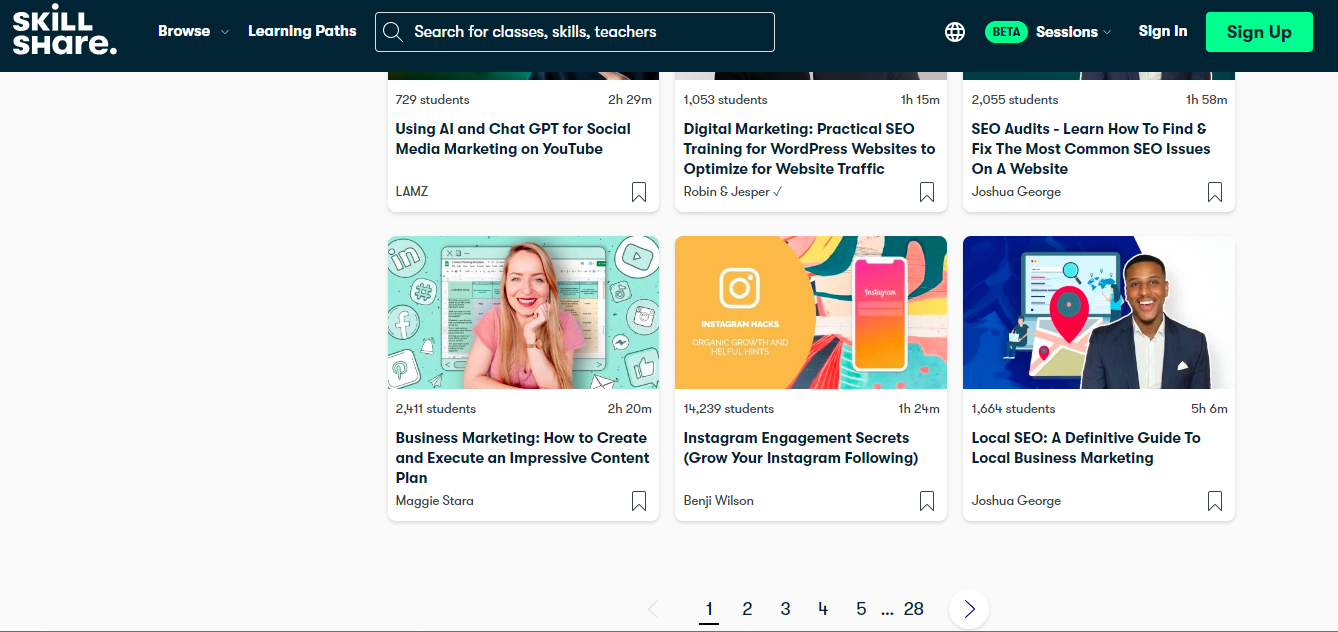Open Digital Marketing Practical SEO Training title

point(809,149)
